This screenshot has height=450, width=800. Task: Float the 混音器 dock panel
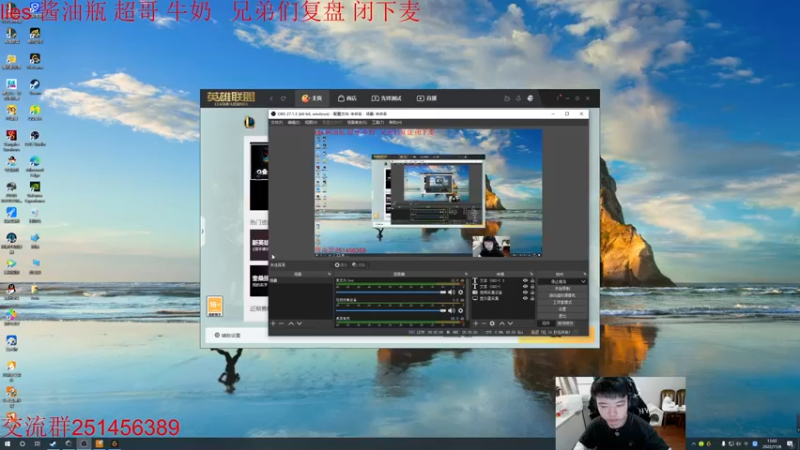point(466,274)
